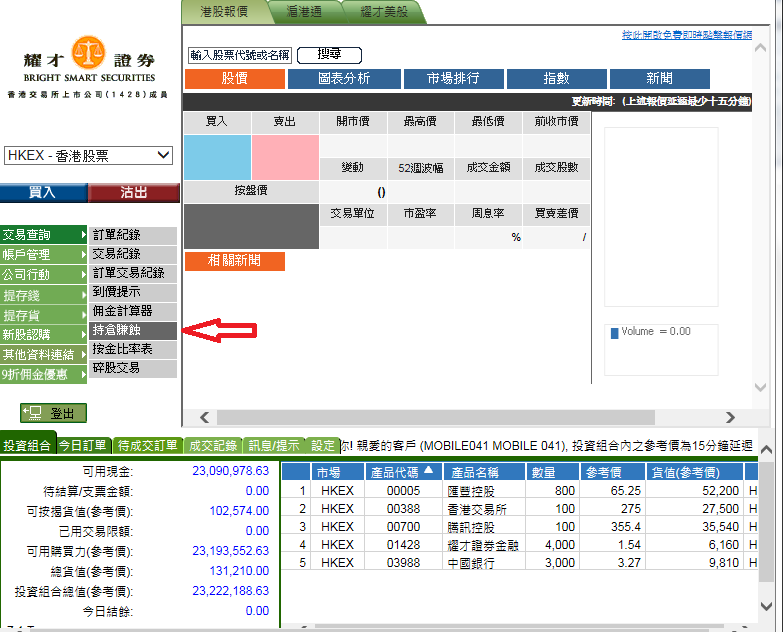
Task: Click the Bright Smart Securities logo
Action: [x=88, y=66]
